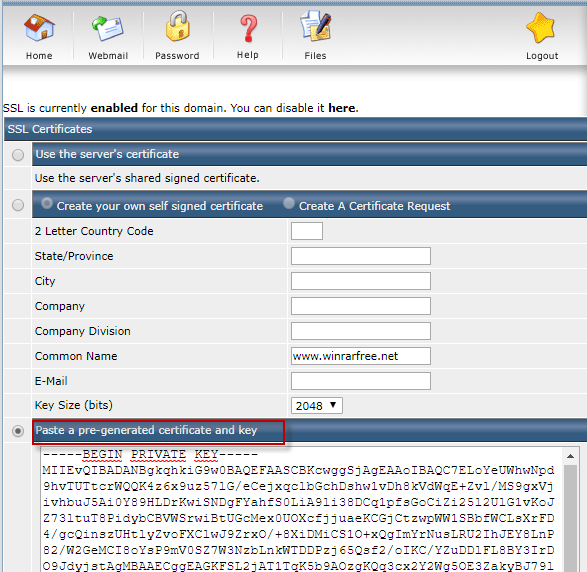This screenshot has width=587, height=572.
Task: Focus the State/Province input field
Action: 361,256
